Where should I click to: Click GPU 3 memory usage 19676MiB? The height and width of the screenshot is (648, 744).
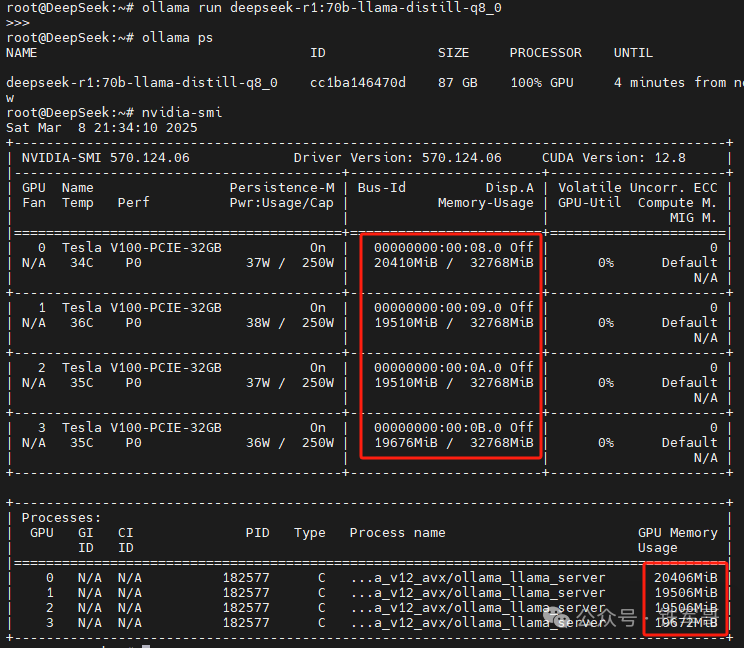click(x=406, y=443)
